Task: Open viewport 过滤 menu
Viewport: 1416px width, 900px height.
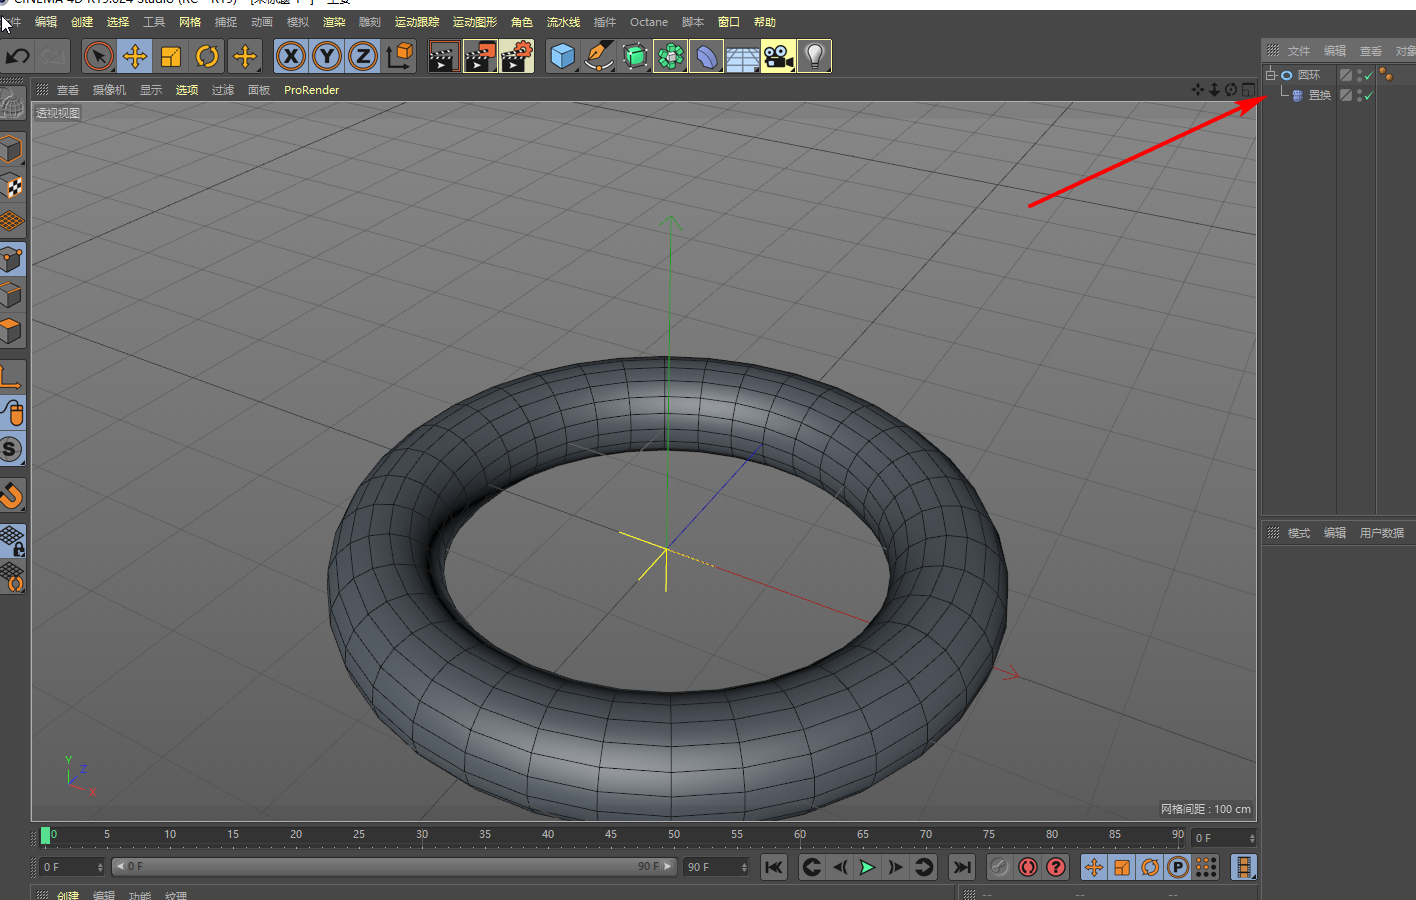Action: tap(223, 90)
